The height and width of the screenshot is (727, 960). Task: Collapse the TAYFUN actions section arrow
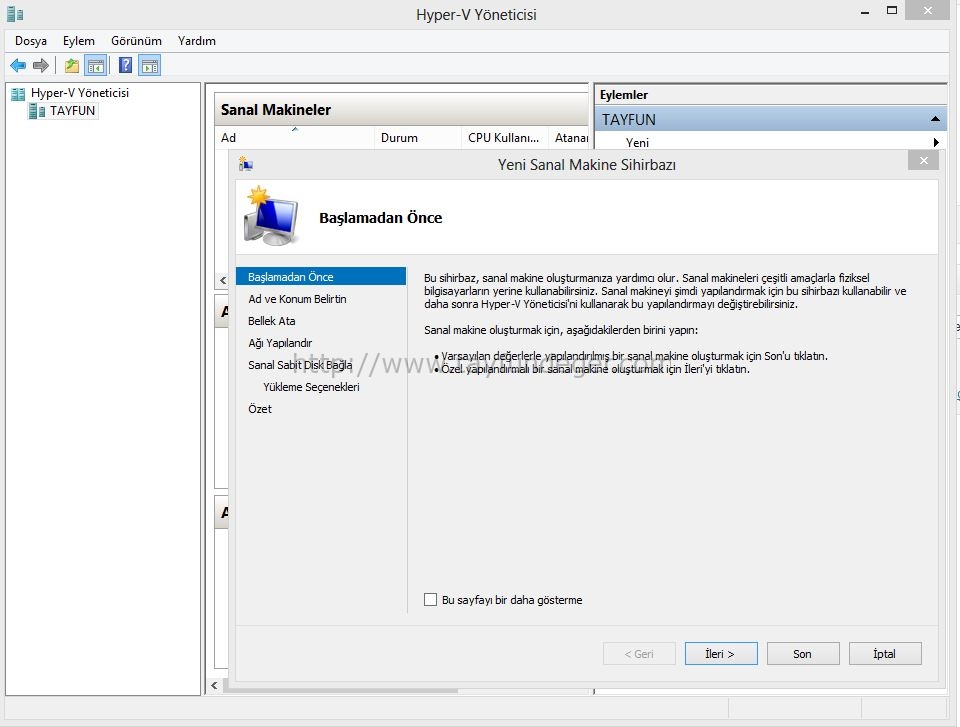(x=935, y=119)
